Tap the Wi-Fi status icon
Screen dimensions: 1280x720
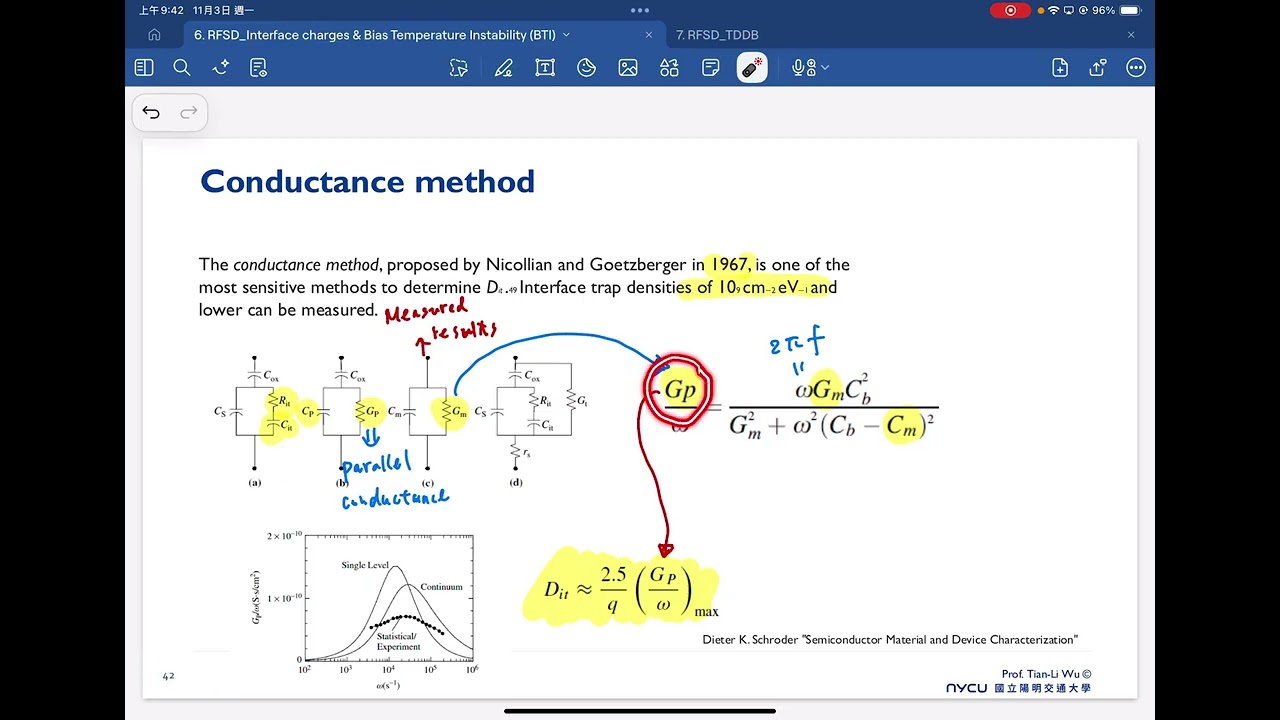pyautogui.click(x=1054, y=10)
